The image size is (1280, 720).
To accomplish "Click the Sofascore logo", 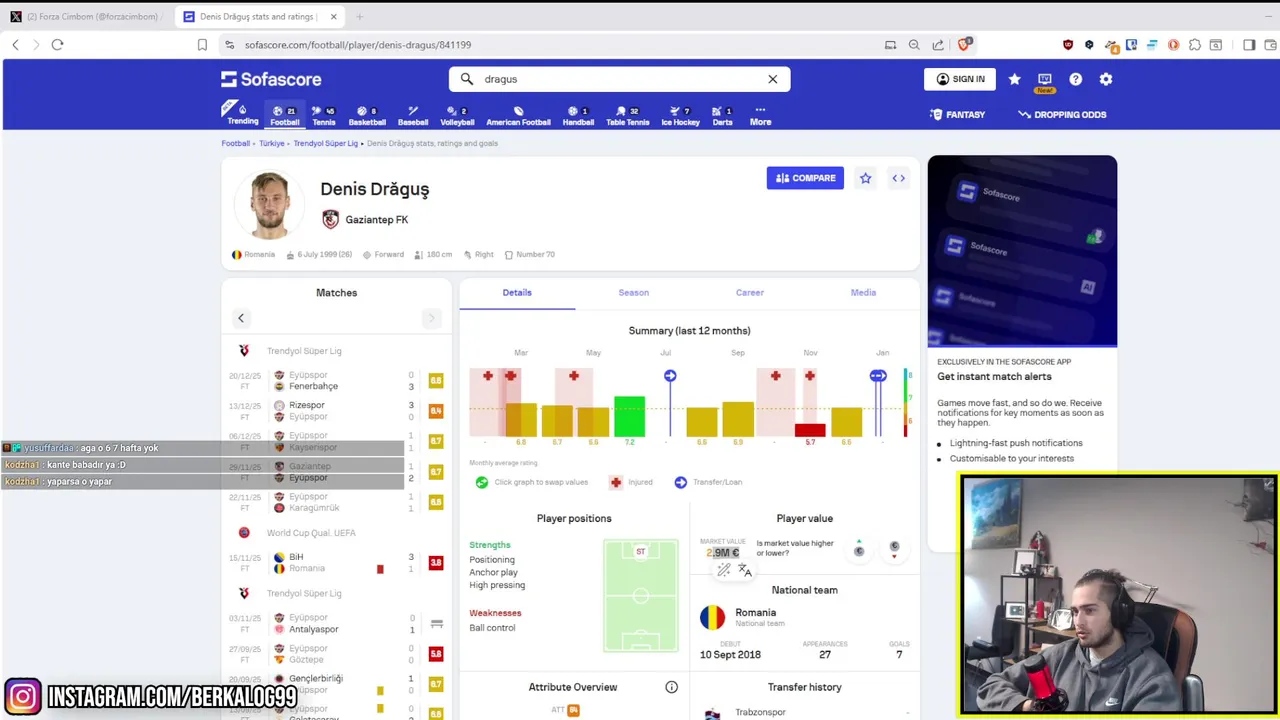I will click(271, 79).
